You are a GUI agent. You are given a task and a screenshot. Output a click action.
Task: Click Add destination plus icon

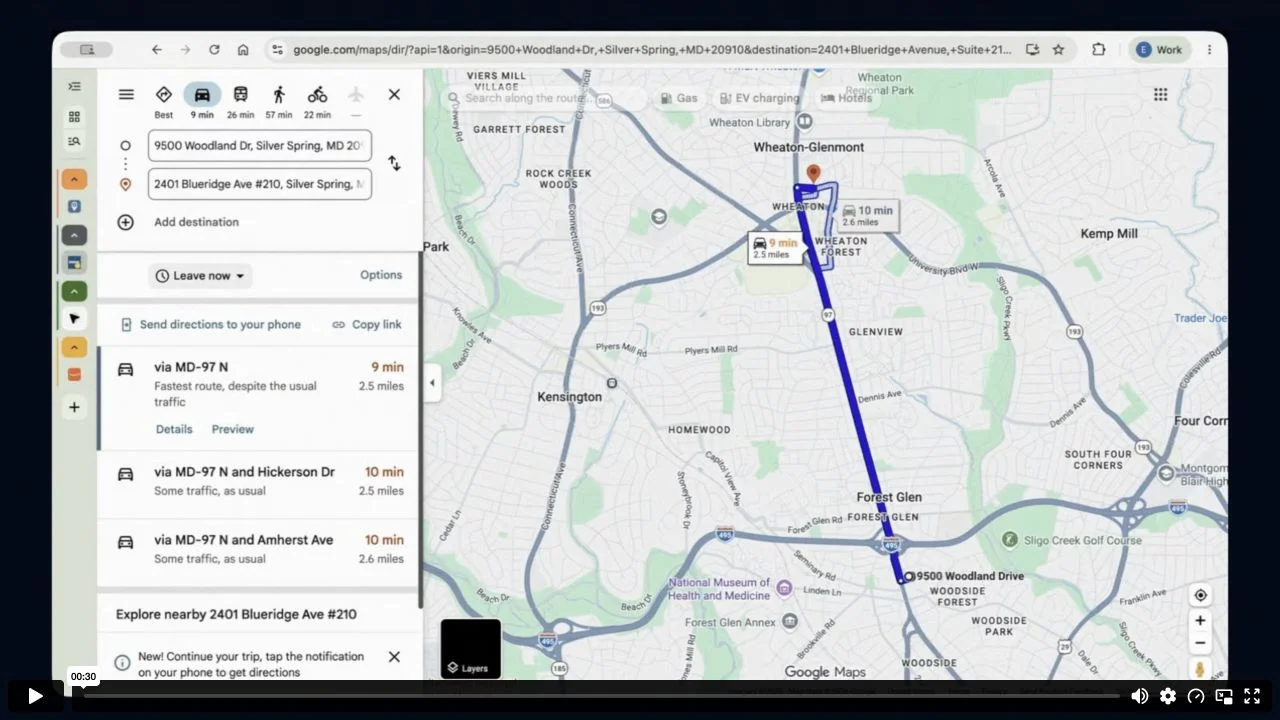pos(125,222)
